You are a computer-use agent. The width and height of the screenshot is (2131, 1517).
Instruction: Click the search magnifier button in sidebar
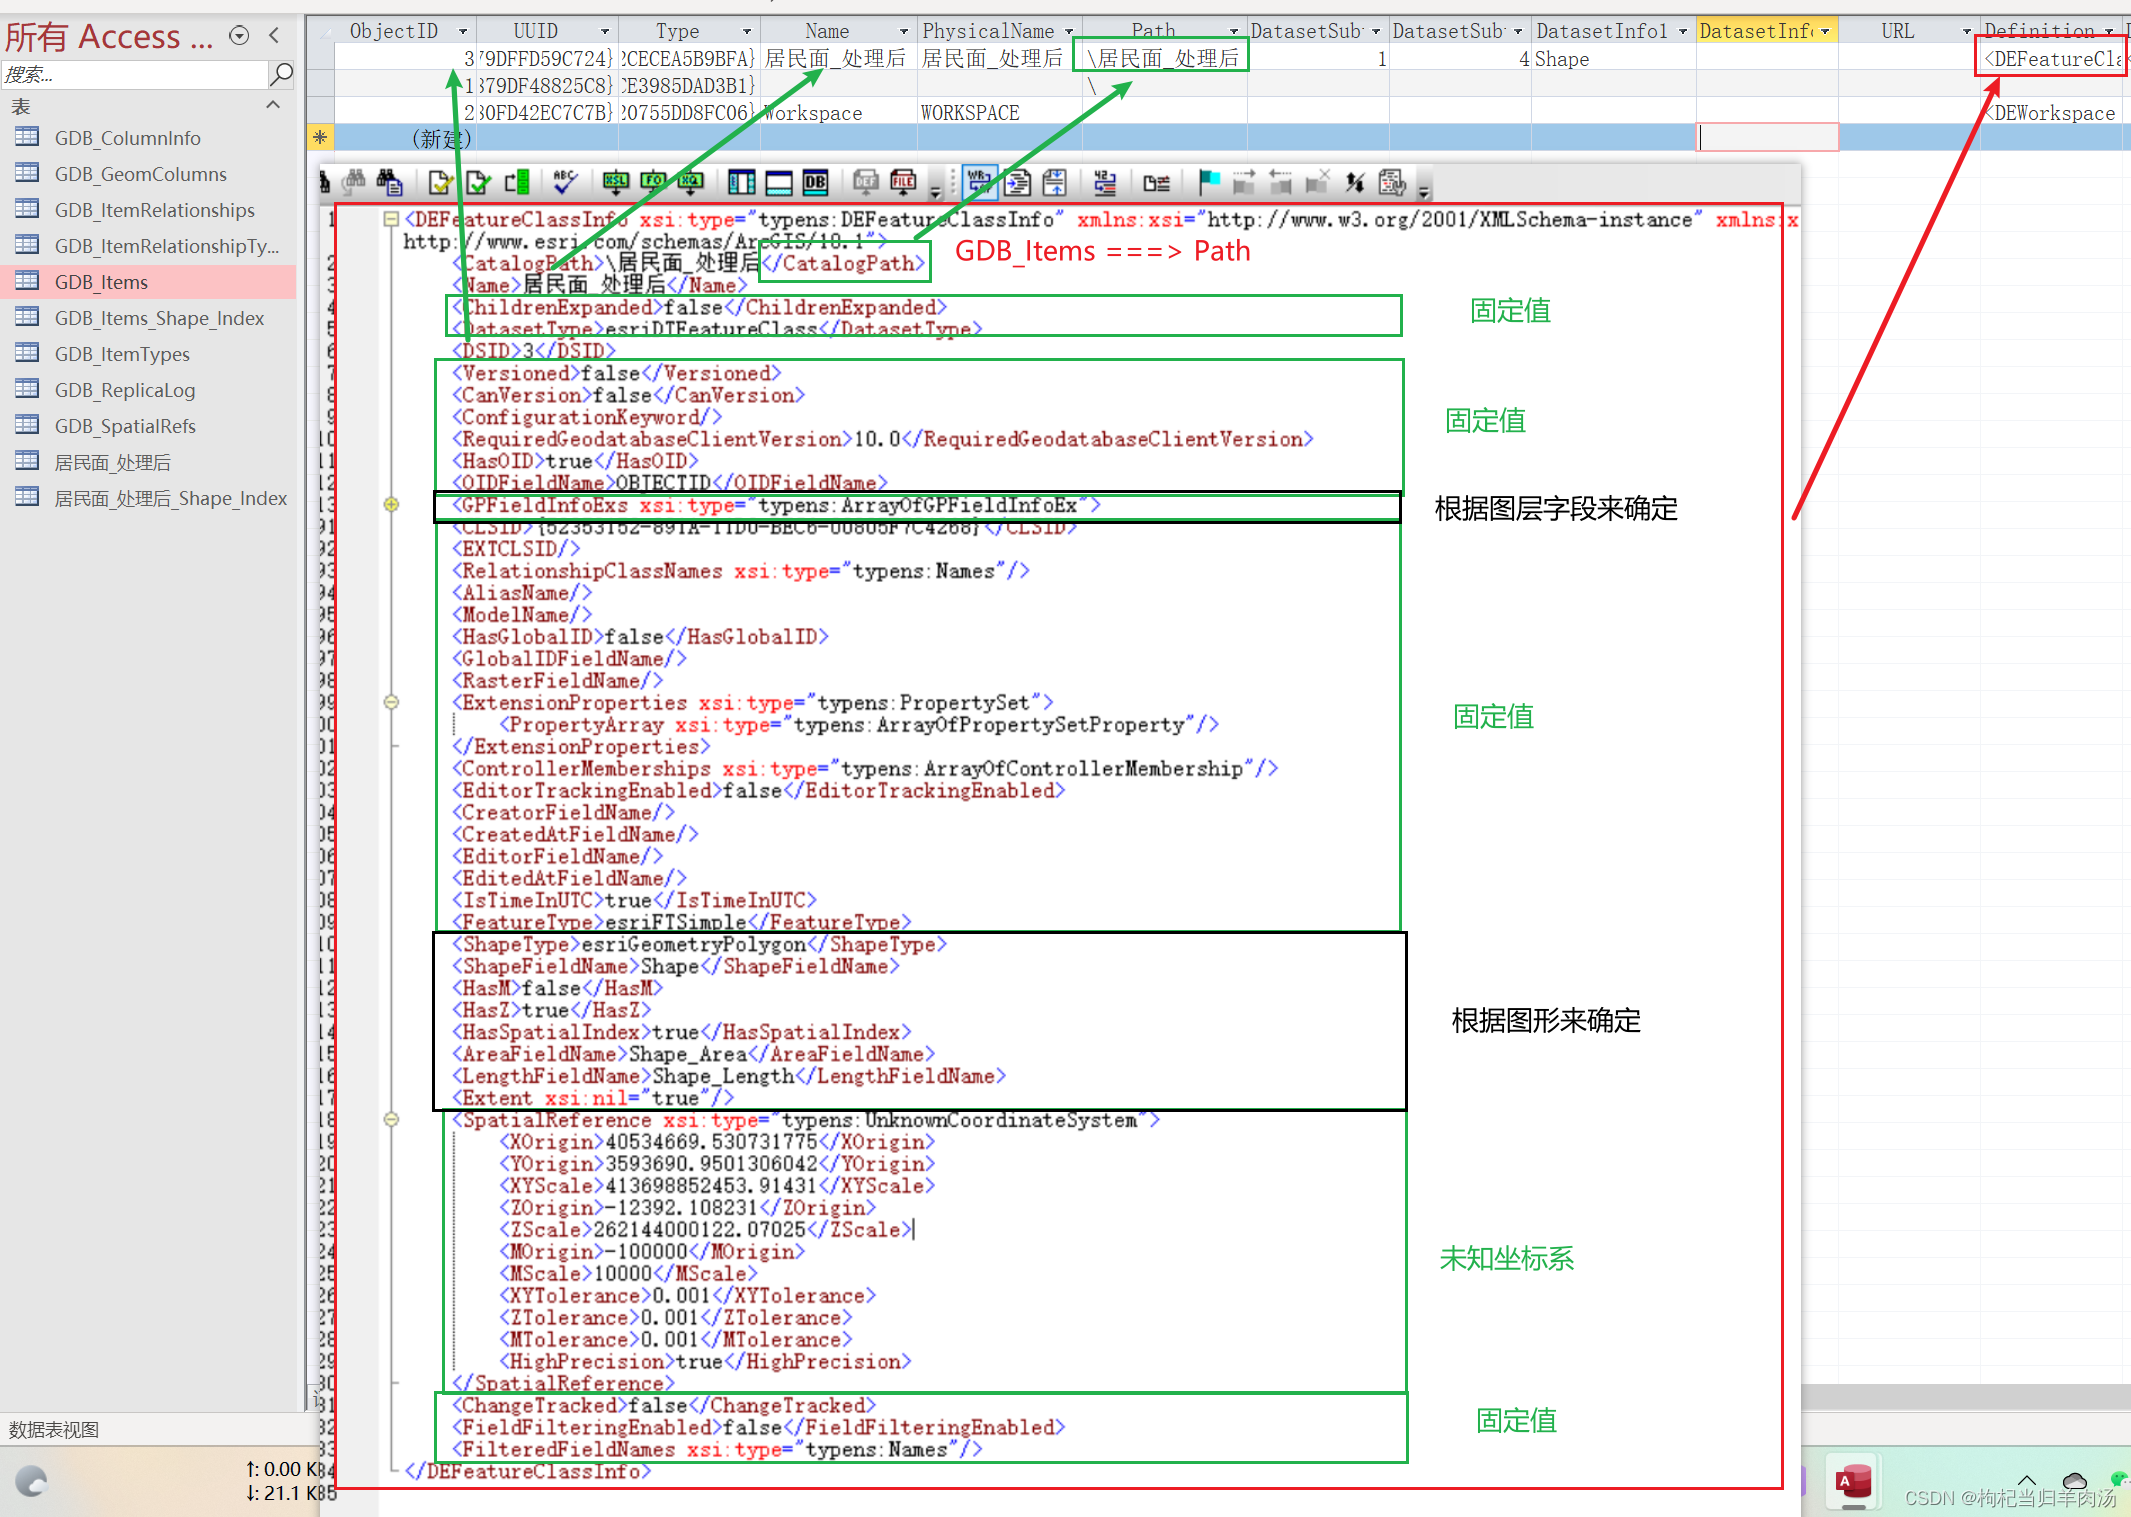click(x=283, y=74)
